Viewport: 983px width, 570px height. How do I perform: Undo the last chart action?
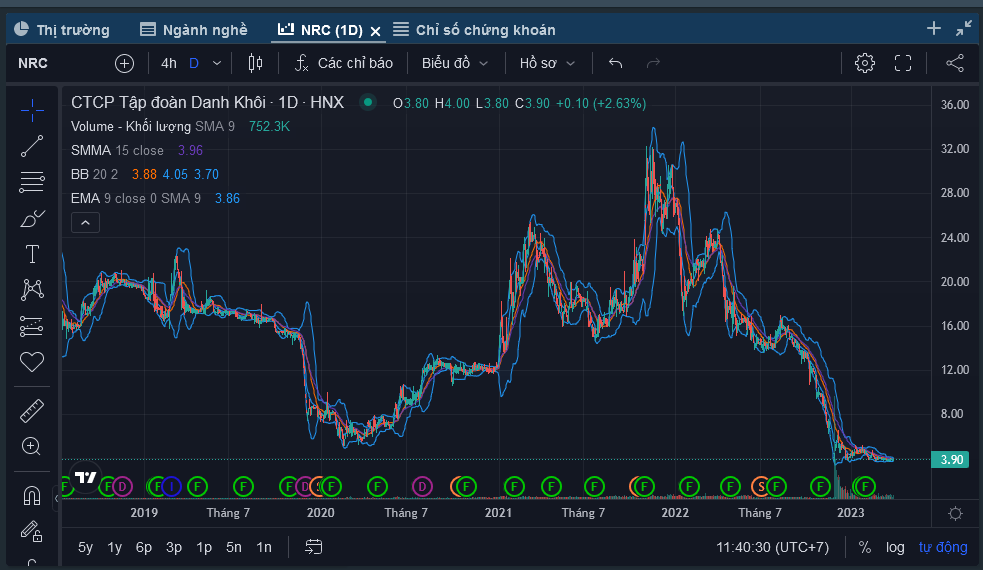click(616, 63)
